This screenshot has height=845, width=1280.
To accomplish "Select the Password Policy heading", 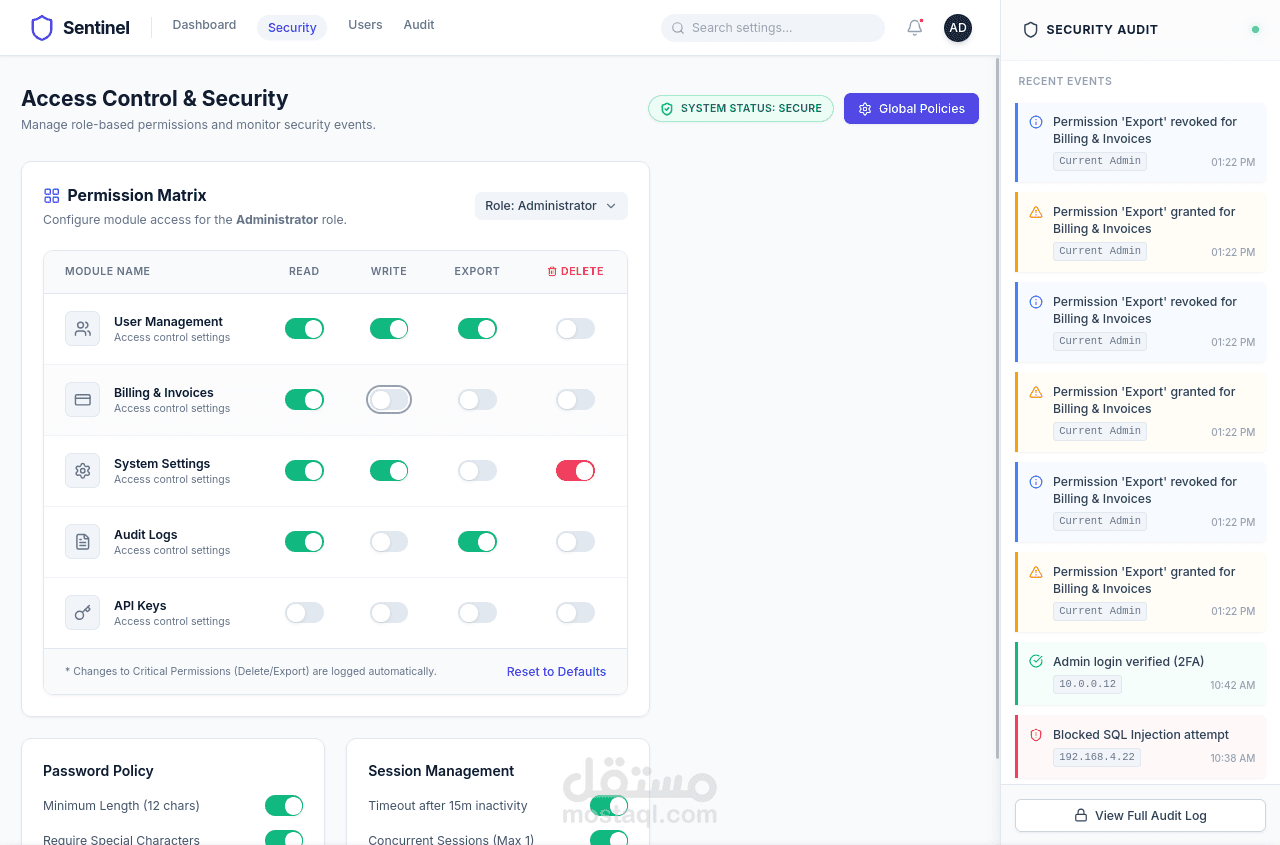I will [98, 771].
